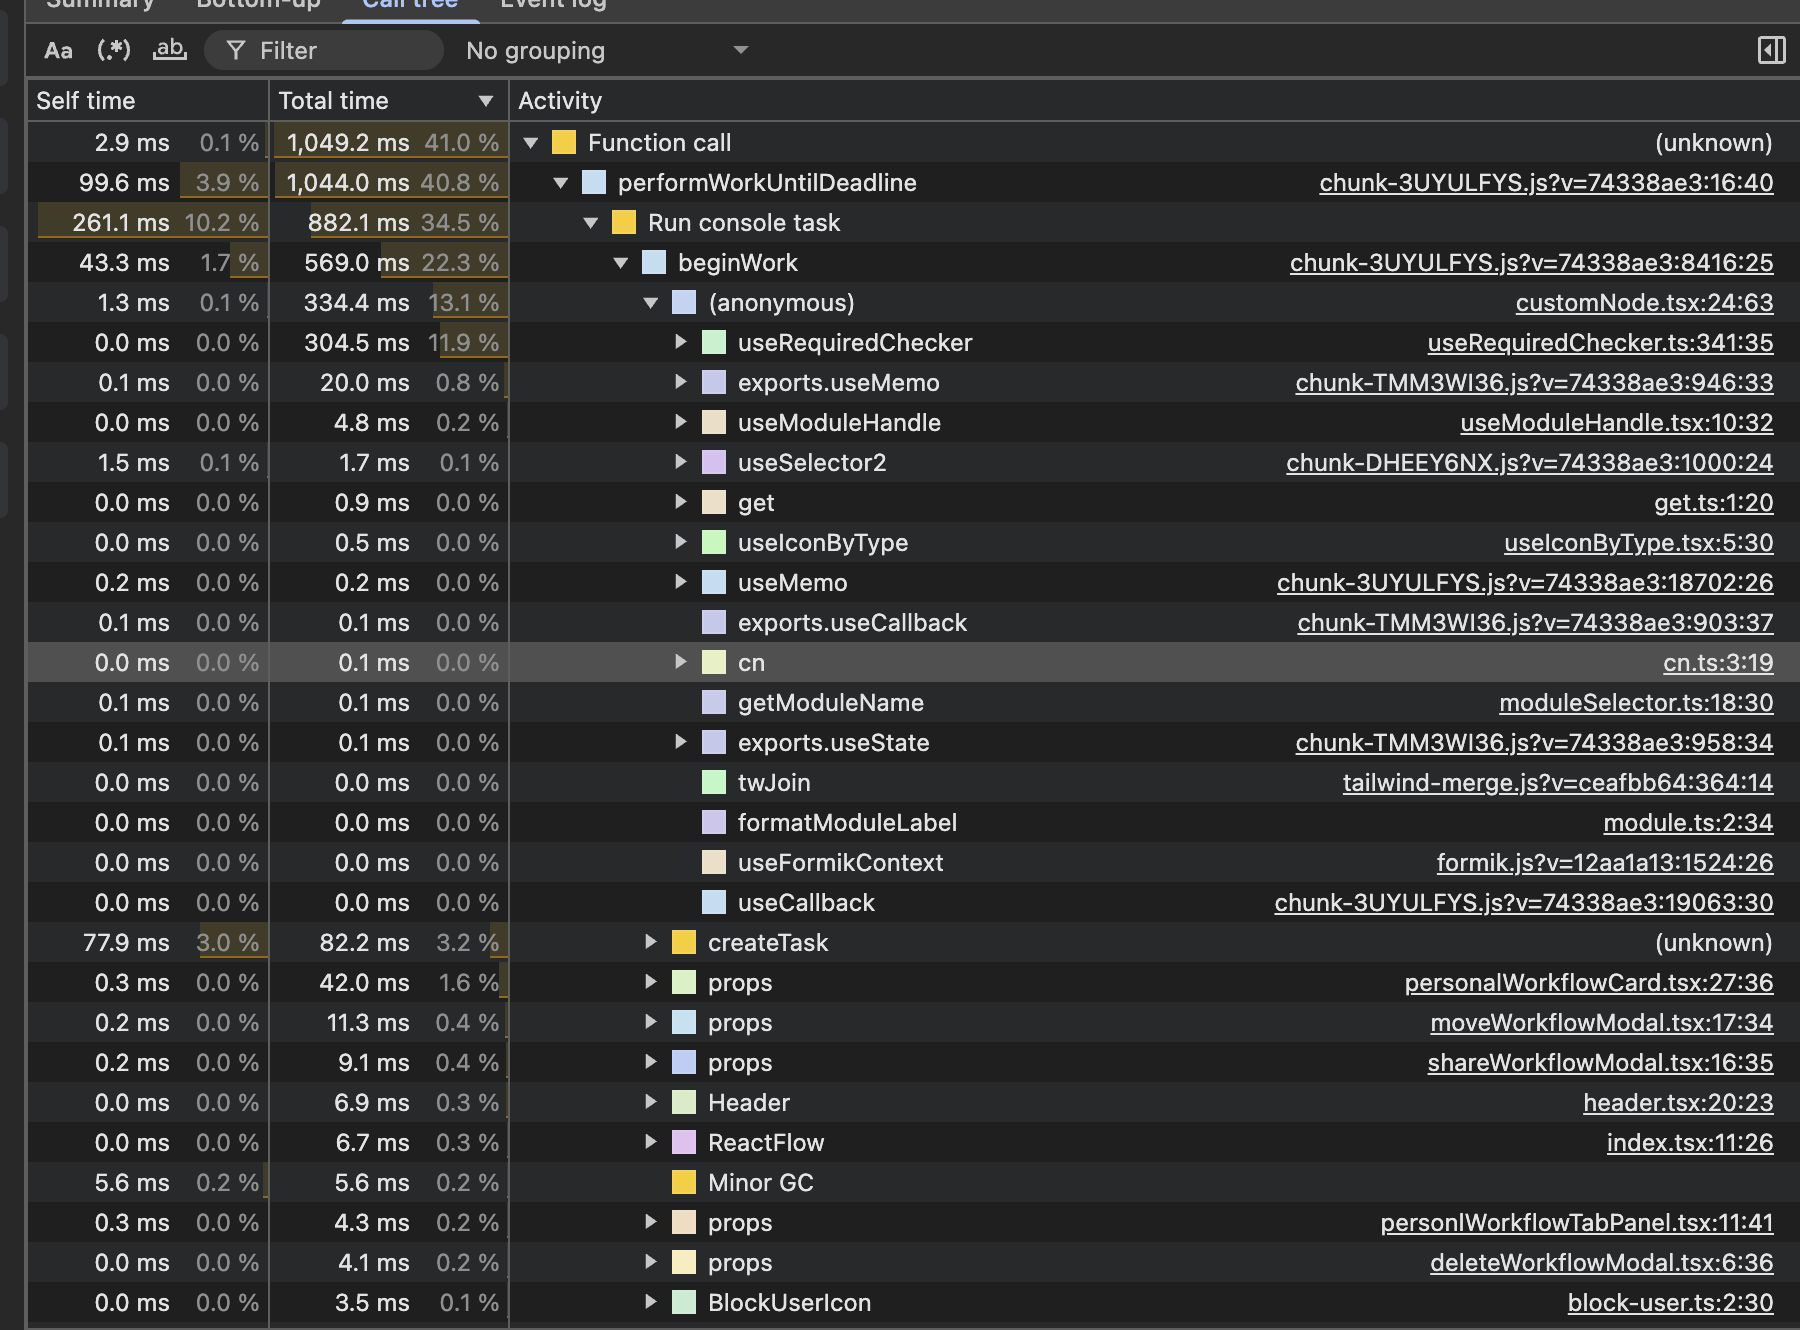
Task: Click the blue performWorkUntilDeadline color icon
Action: coord(594,182)
